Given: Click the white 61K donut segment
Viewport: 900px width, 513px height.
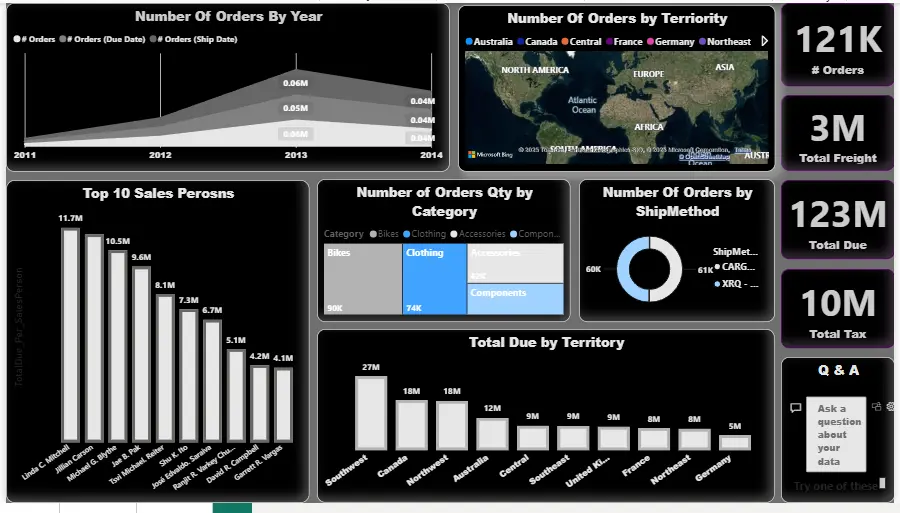Looking at the screenshot, I should (x=676, y=269).
